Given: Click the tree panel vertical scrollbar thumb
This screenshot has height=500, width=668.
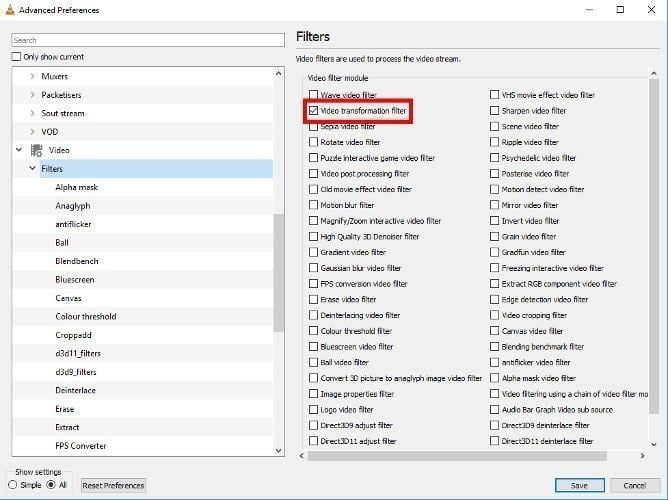Looking at the screenshot, I should point(279,273).
